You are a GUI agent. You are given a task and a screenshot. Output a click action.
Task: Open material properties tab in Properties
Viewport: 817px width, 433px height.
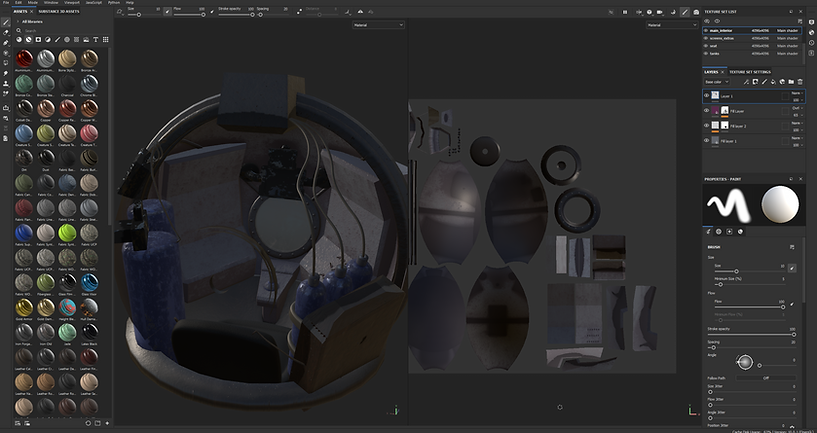(740, 231)
